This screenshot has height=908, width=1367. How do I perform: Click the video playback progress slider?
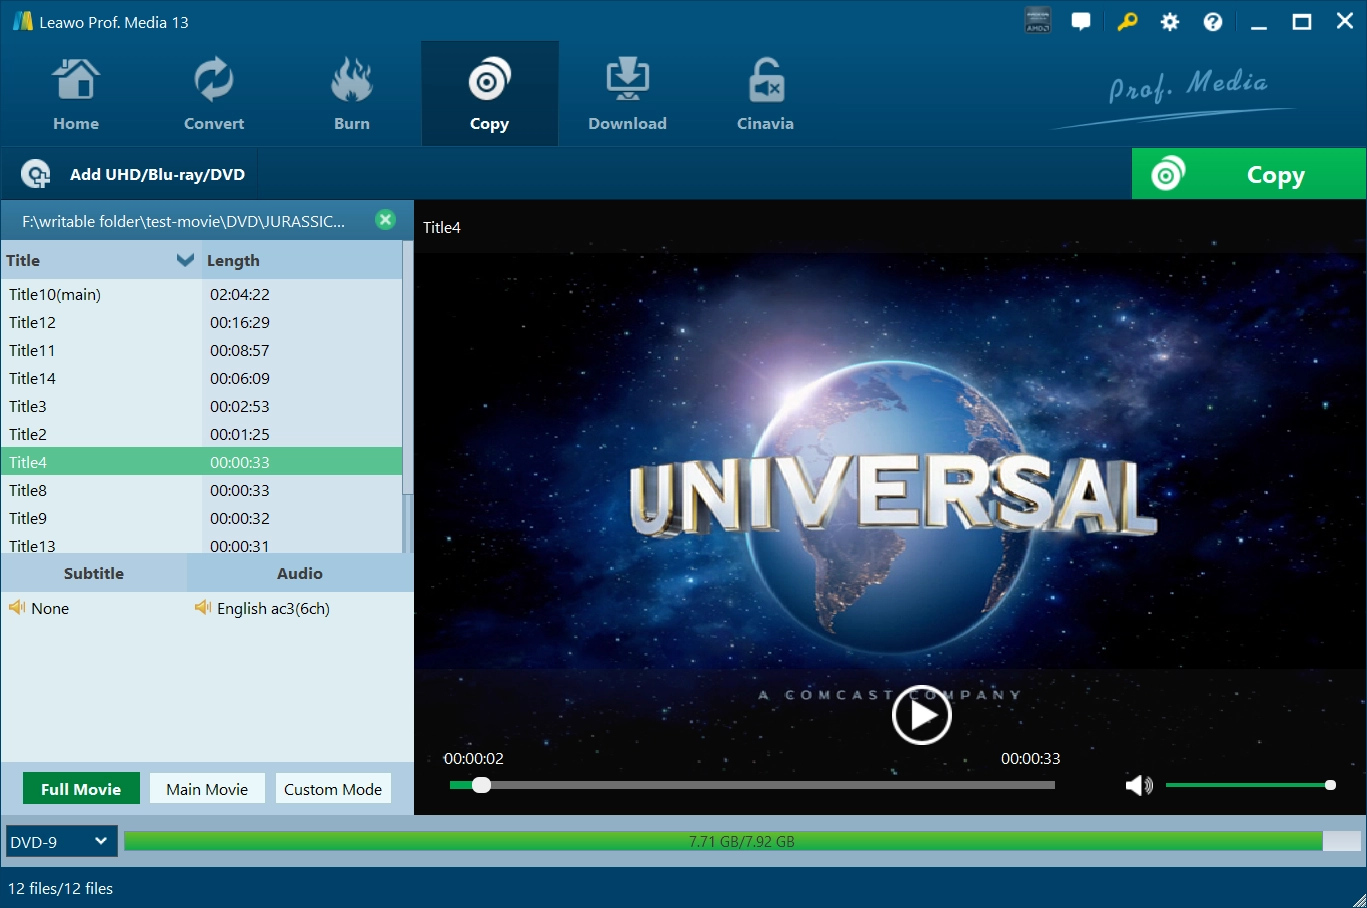(x=752, y=785)
